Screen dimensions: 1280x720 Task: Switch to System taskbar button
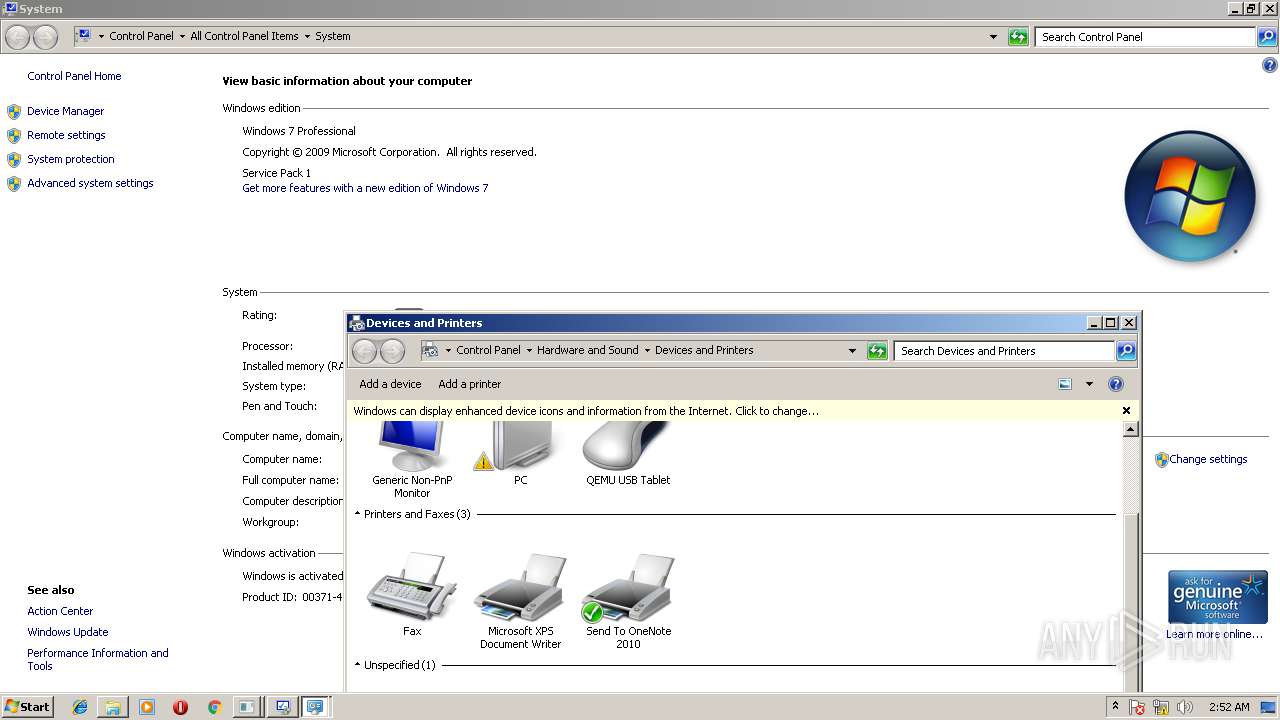282,707
